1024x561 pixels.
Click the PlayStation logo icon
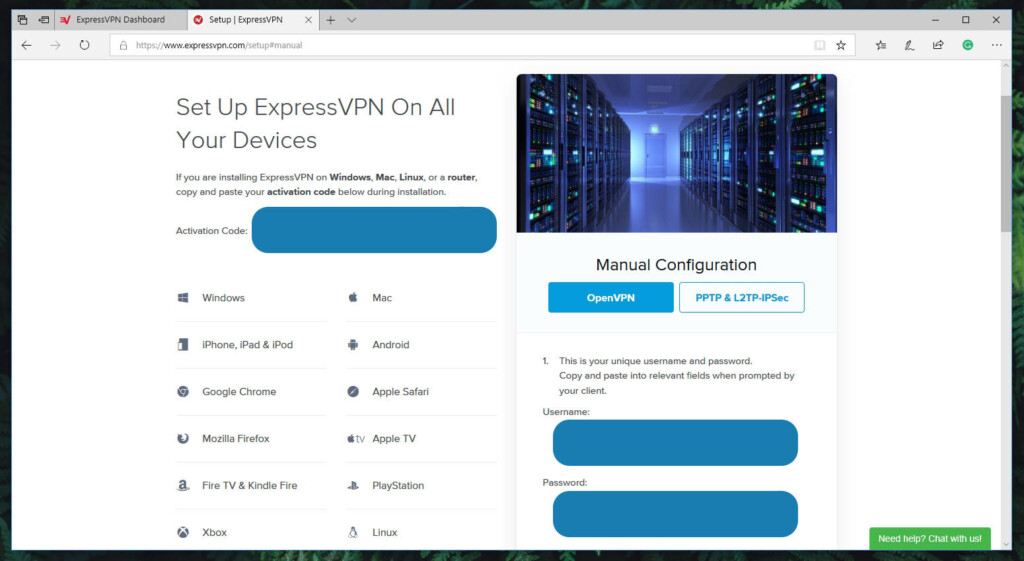coord(353,485)
